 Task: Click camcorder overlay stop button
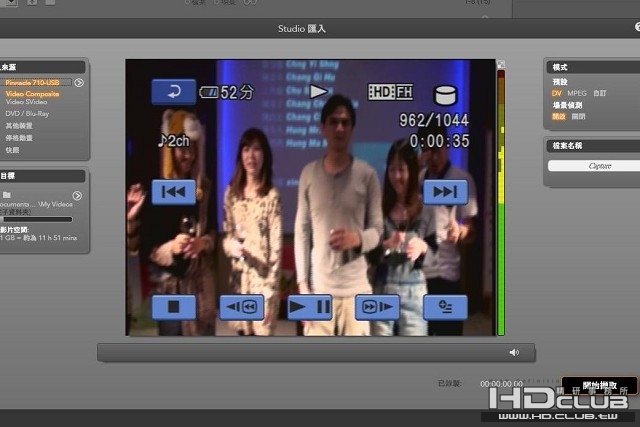click(x=173, y=307)
